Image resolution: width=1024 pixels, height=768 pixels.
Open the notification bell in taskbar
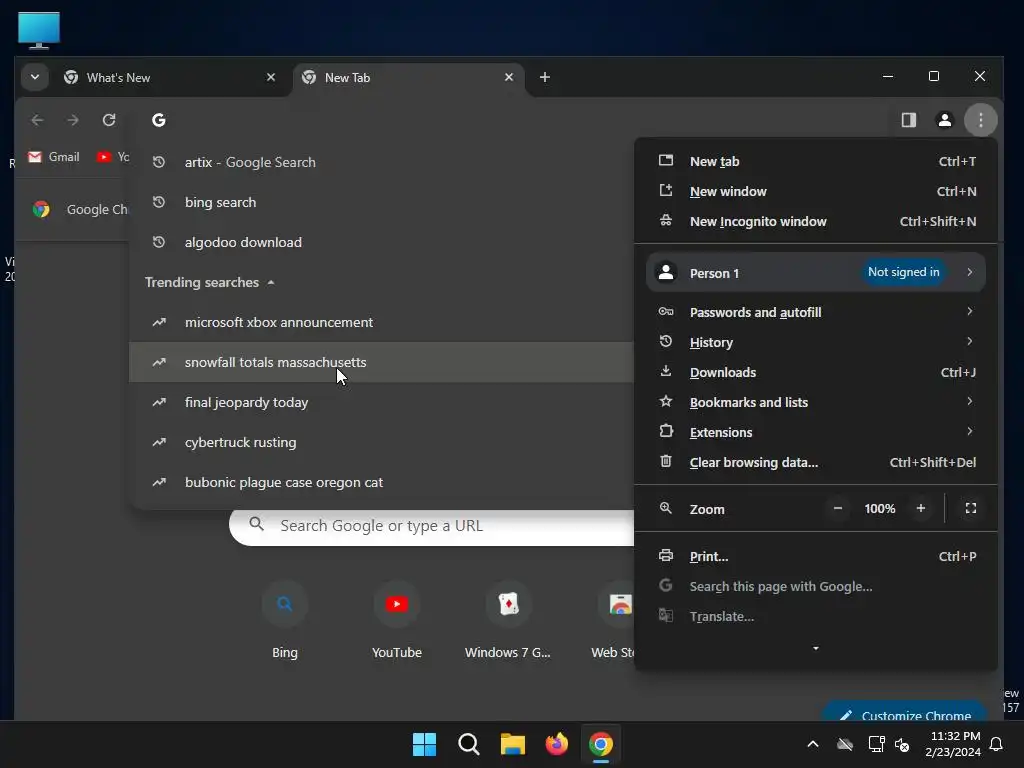[997, 744]
